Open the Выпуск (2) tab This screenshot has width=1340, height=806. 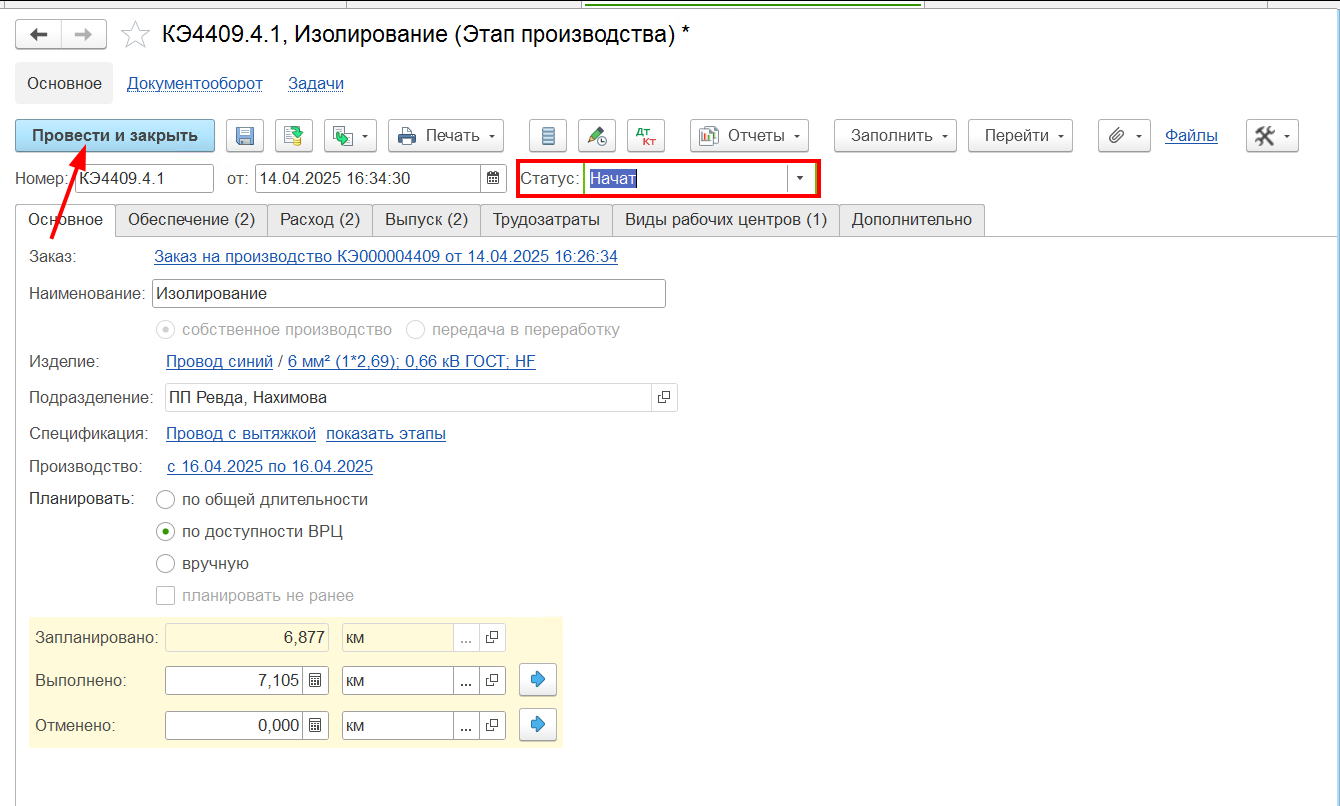(426, 220)
